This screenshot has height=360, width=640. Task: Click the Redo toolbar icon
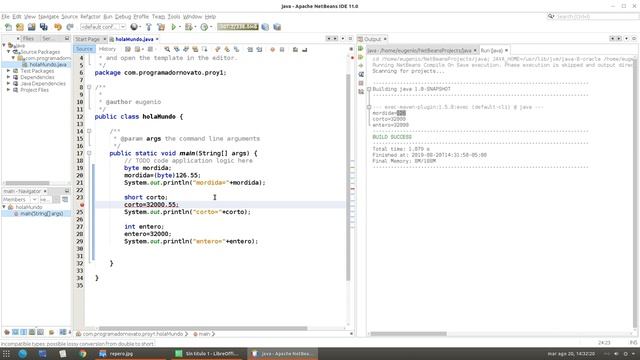point(70,27)
